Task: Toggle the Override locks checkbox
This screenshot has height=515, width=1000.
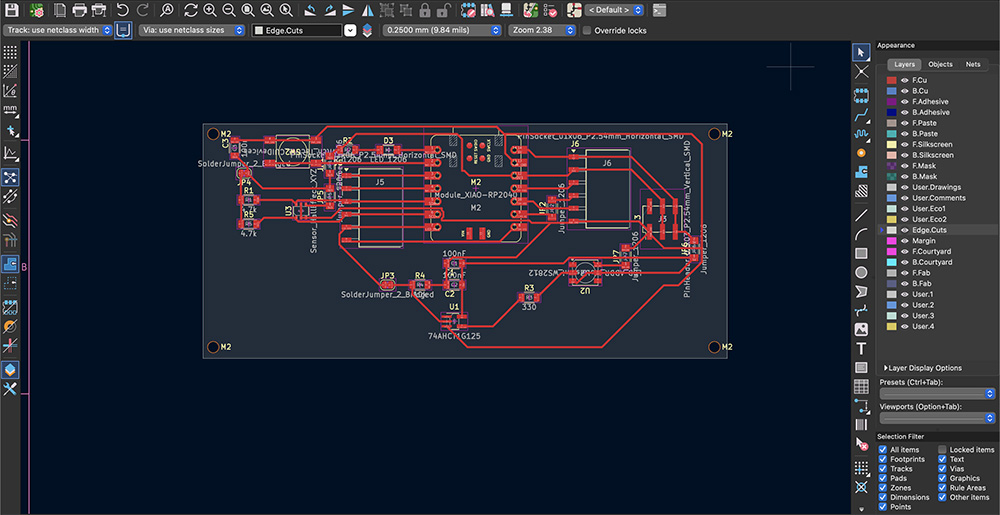Action: [587, 31]
